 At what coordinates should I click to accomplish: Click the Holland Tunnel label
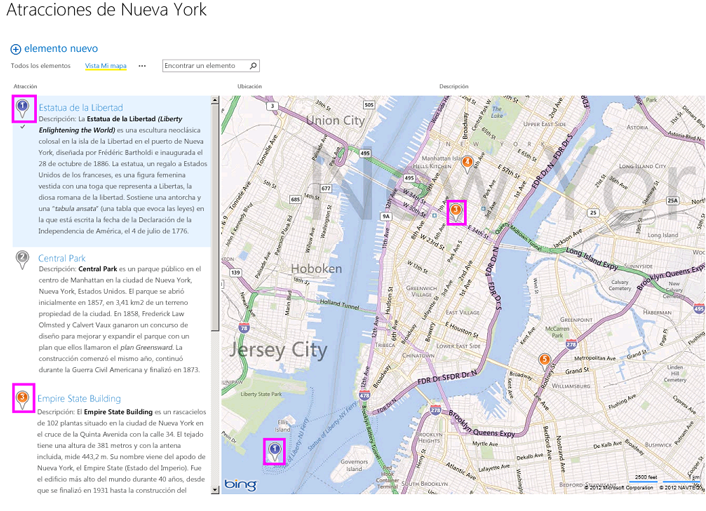[x=340, y=304]
